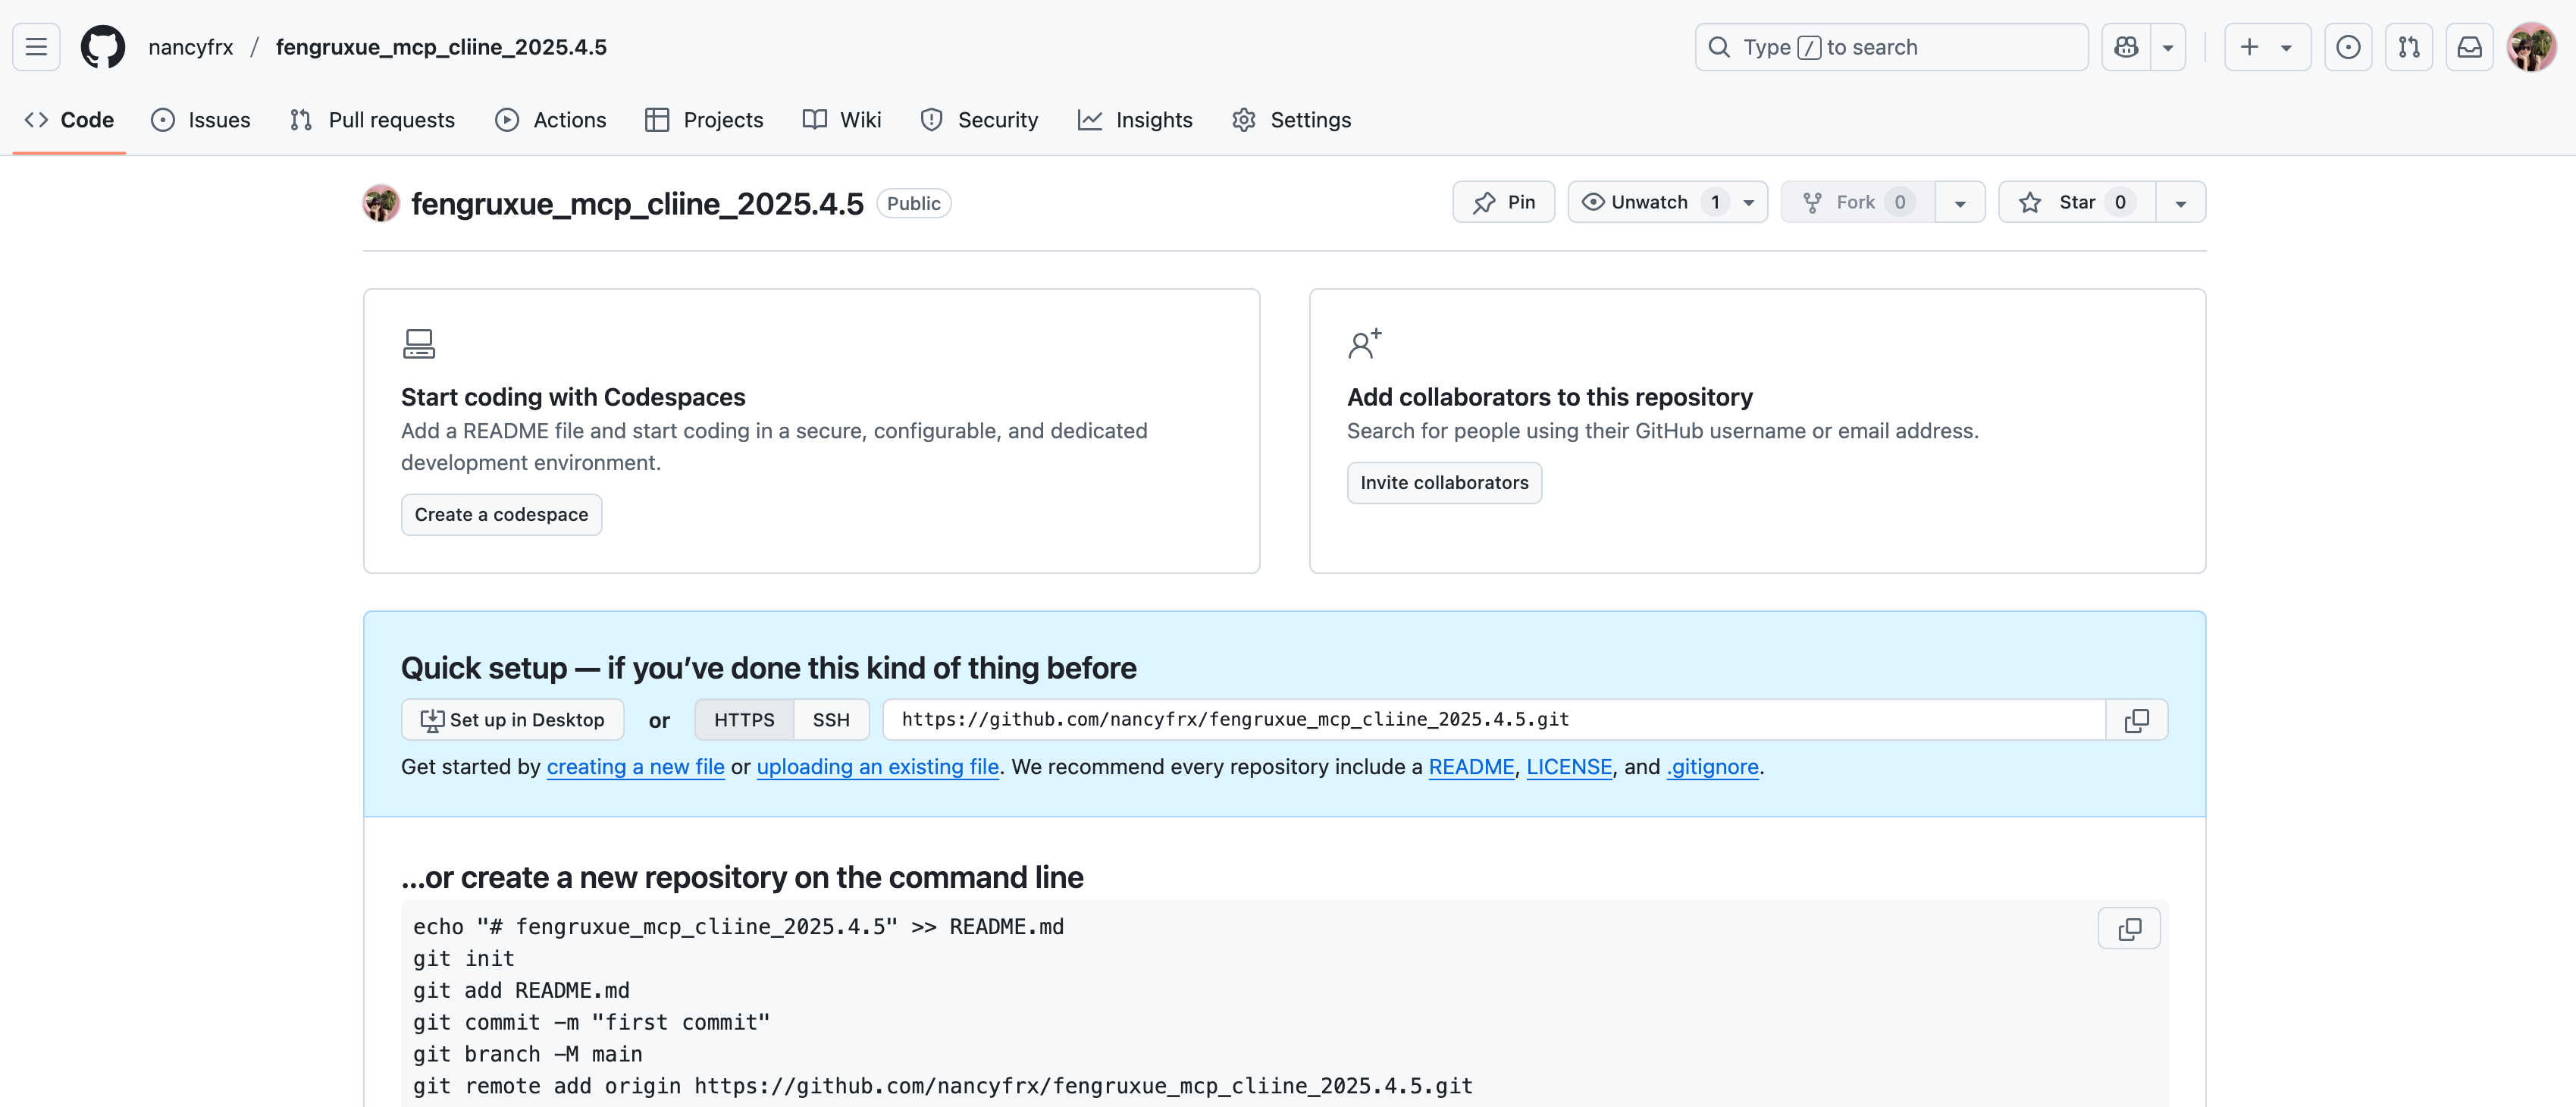Follow the uploading an existing file link
Viewport: 2576px width, 1107px height.
click(x=877, y=767)
